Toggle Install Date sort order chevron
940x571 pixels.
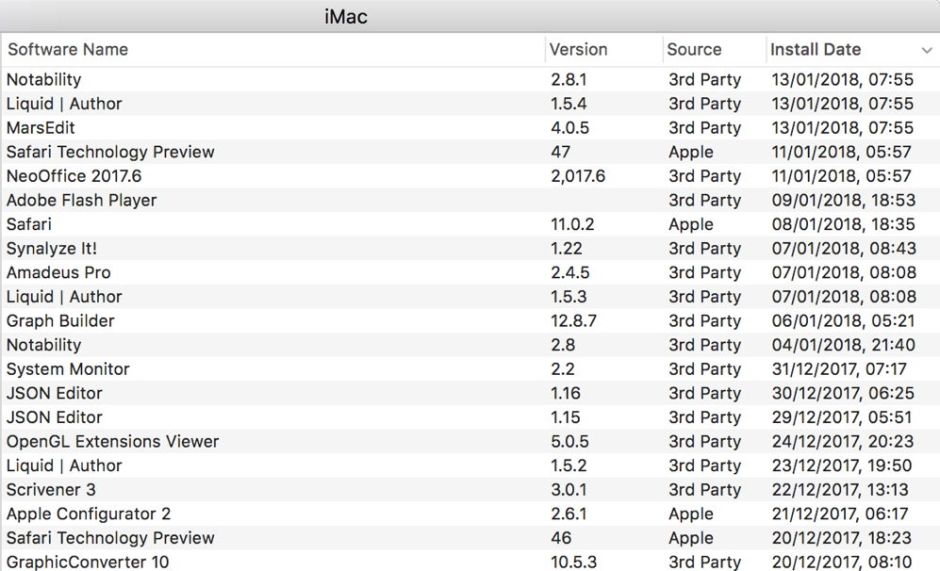926,50
